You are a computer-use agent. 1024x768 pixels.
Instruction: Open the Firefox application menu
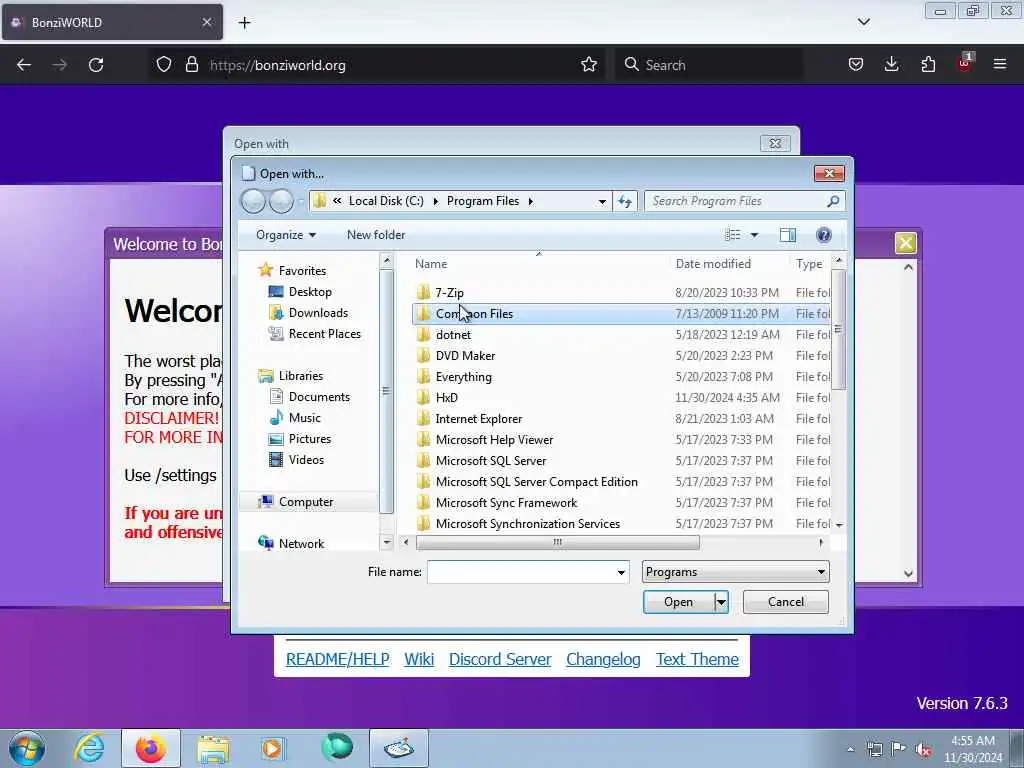[1000, 65]
